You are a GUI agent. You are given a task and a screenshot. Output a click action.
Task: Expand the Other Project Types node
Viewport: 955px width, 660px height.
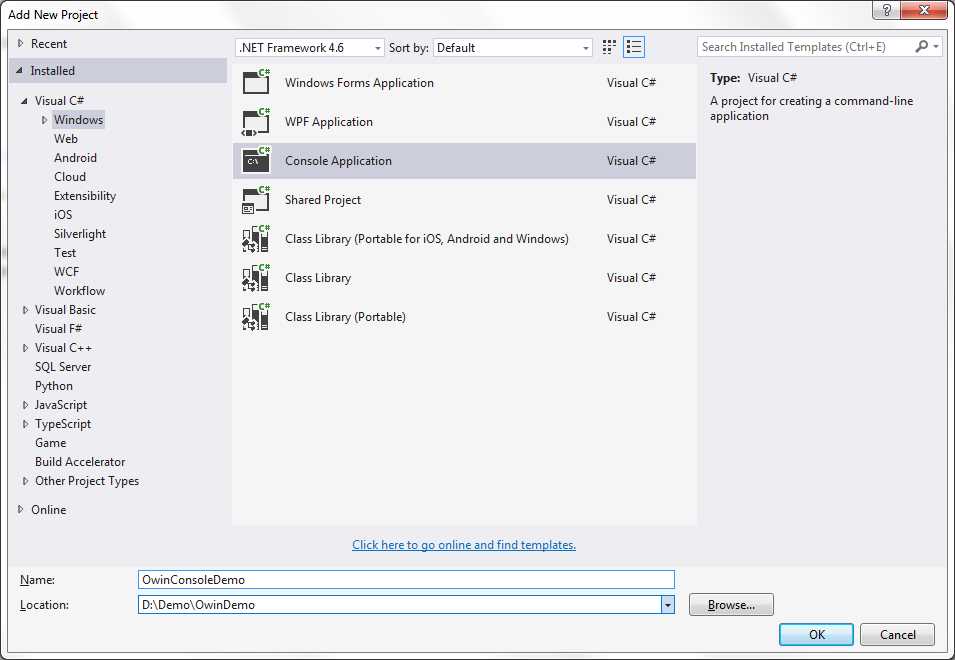pyautogui.click(x=25, y=481)
